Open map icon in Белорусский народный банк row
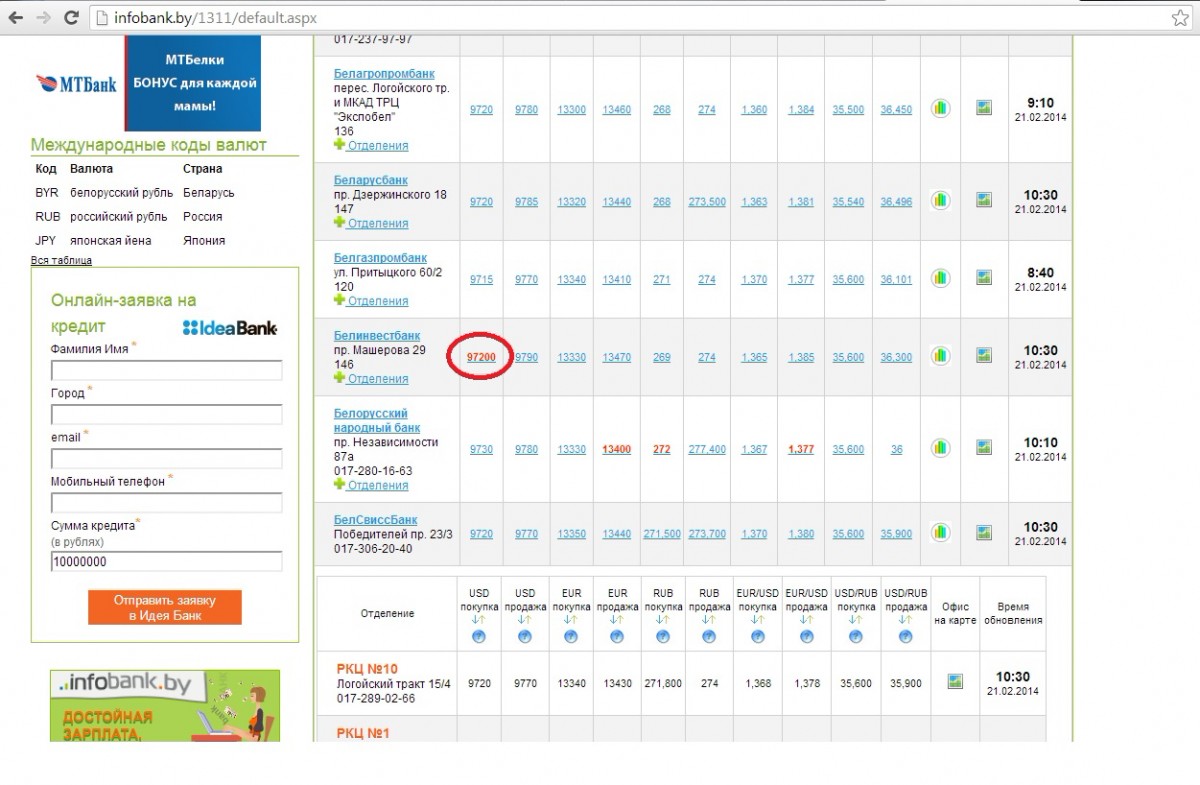 point(984,447)
